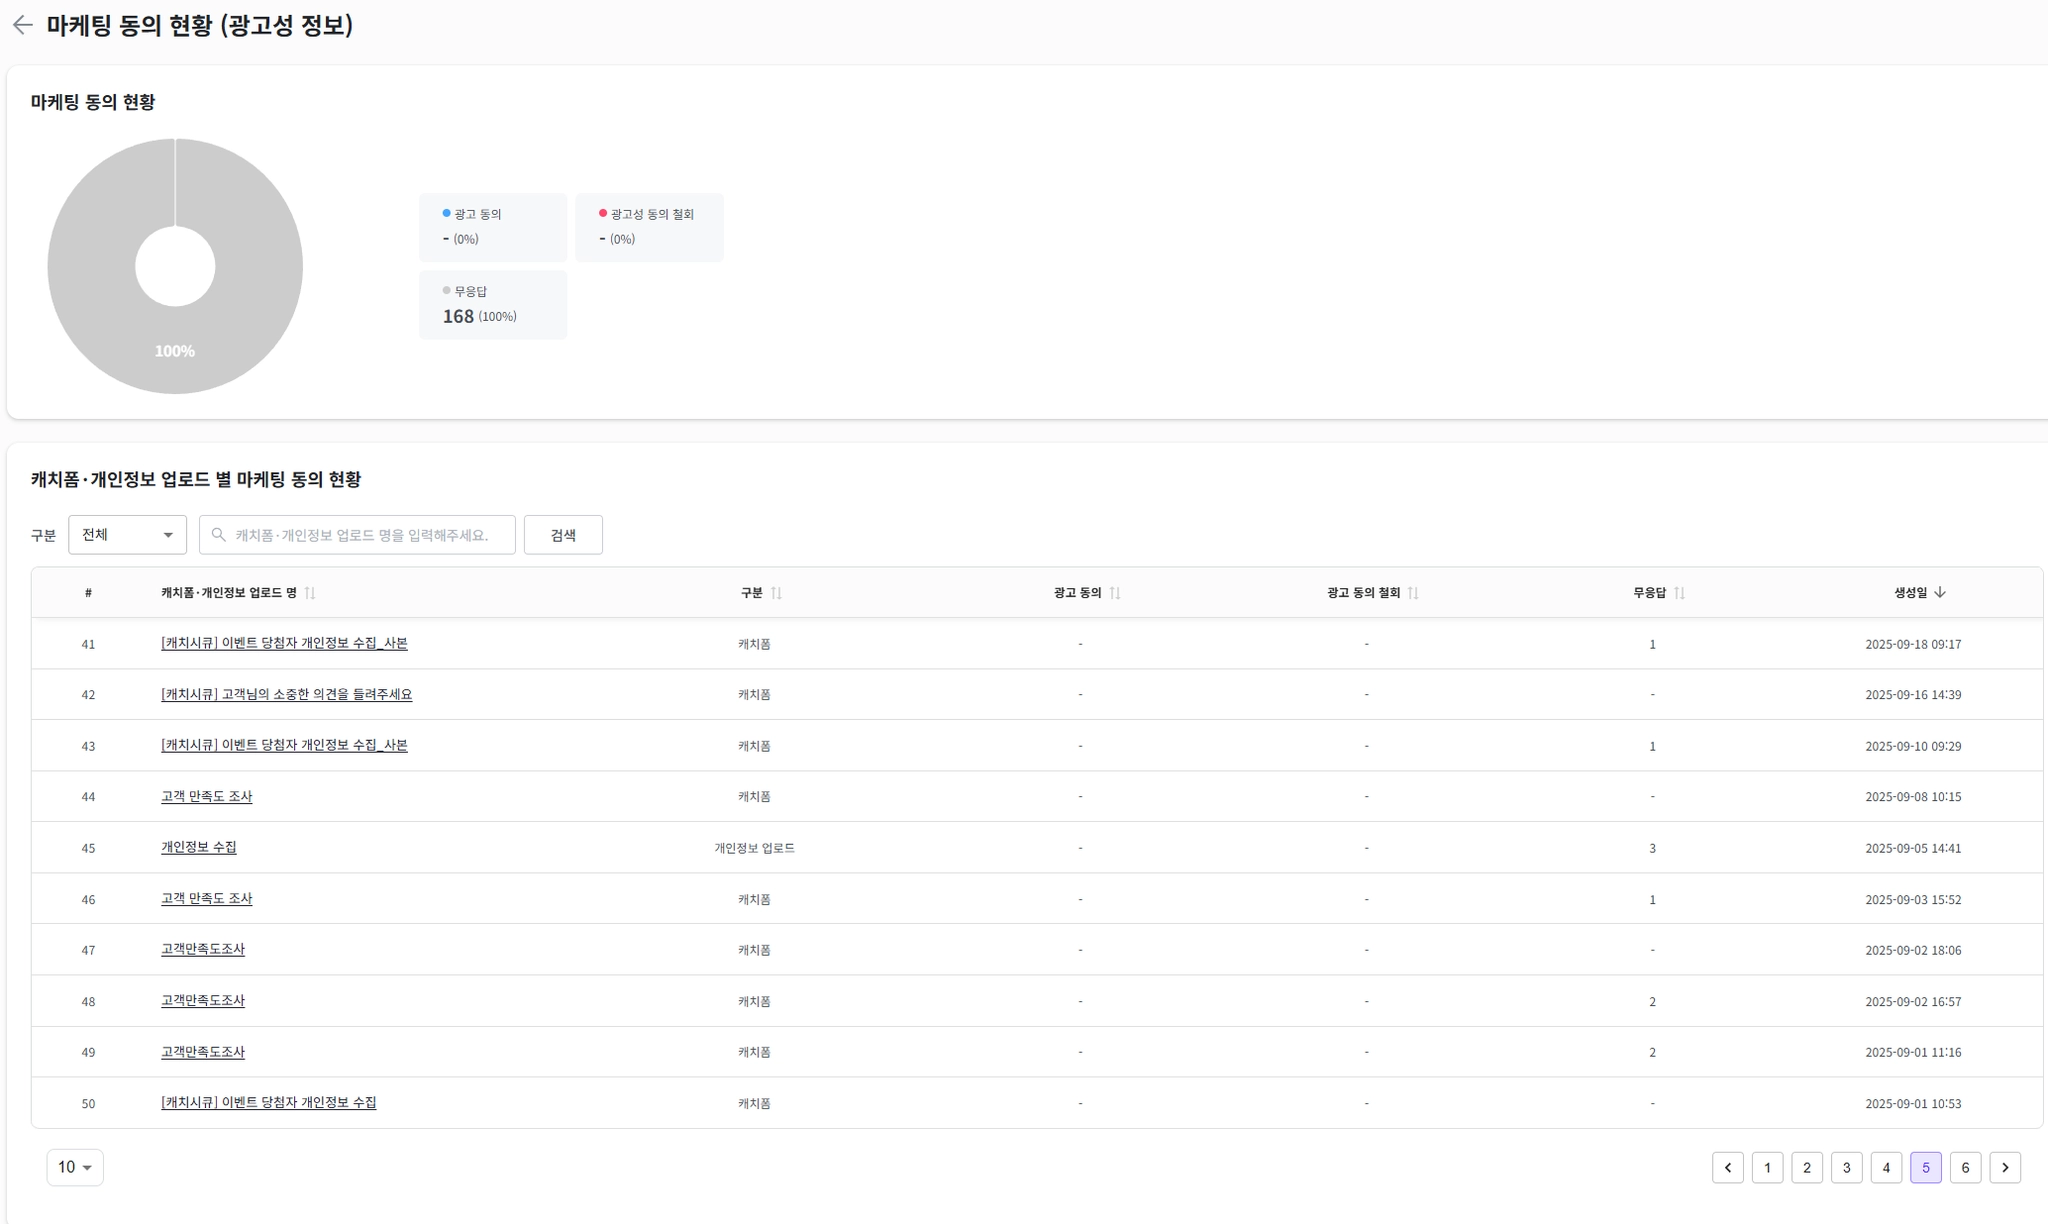Select pagination page 4
Screen dimensions: 2048x1224
tap(1886, 1167)
